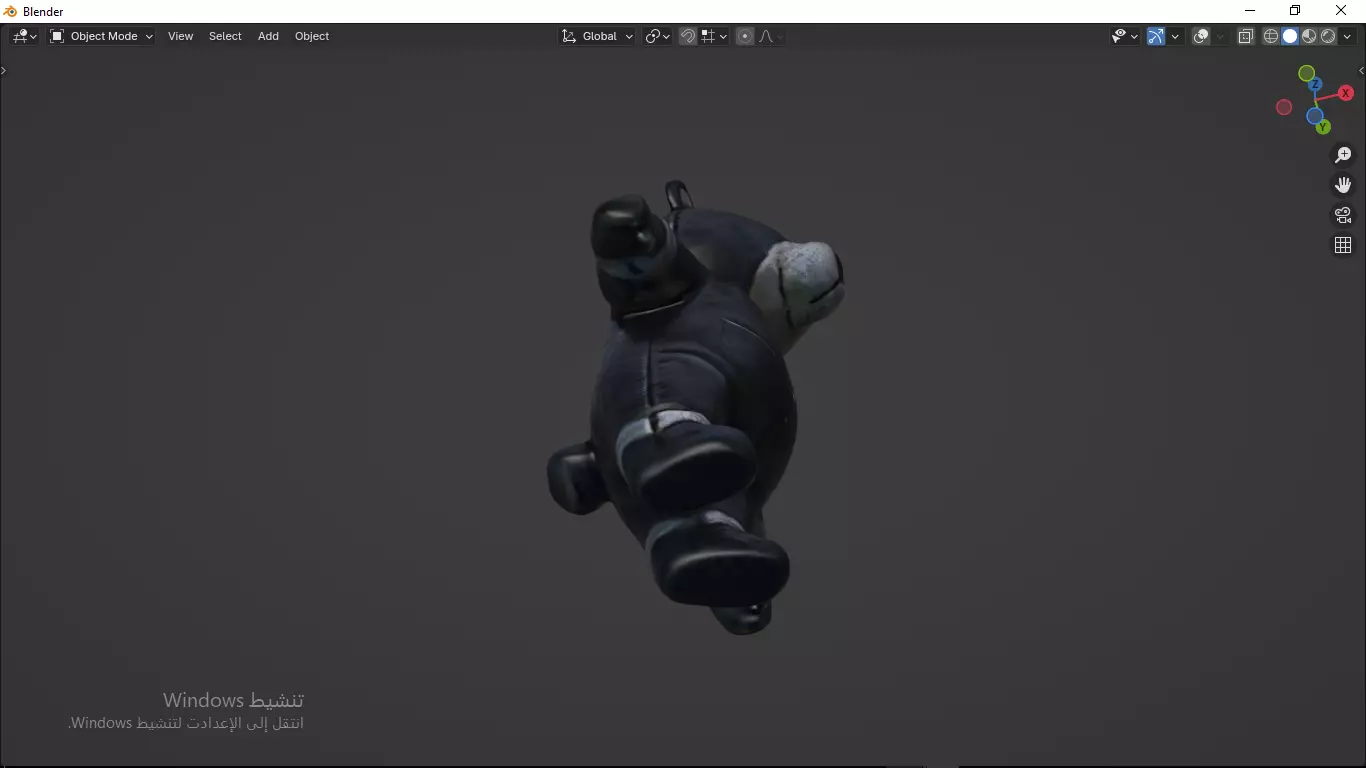Open object visibility and selectability dropdown
Screen dimensions: 1366x768
click(x=1125, y=36)
